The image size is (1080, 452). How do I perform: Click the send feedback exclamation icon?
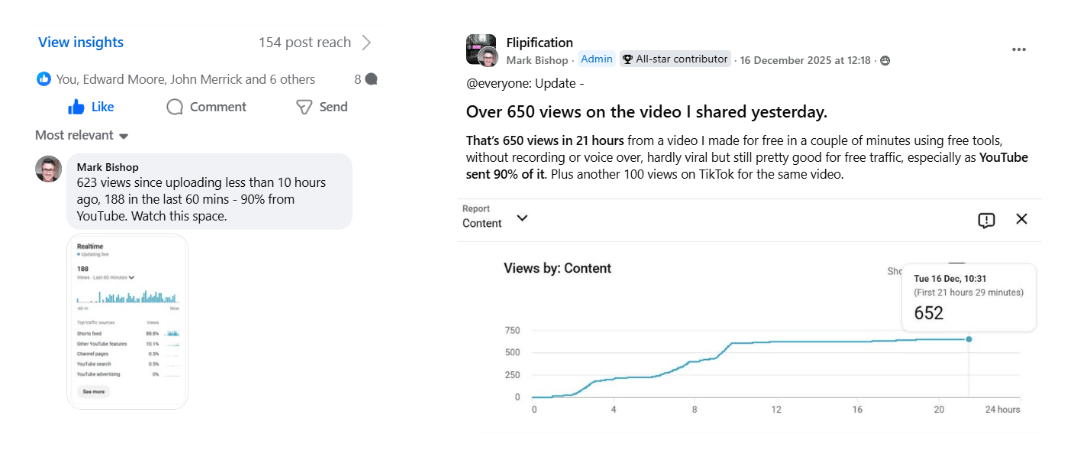pos(986,220)
